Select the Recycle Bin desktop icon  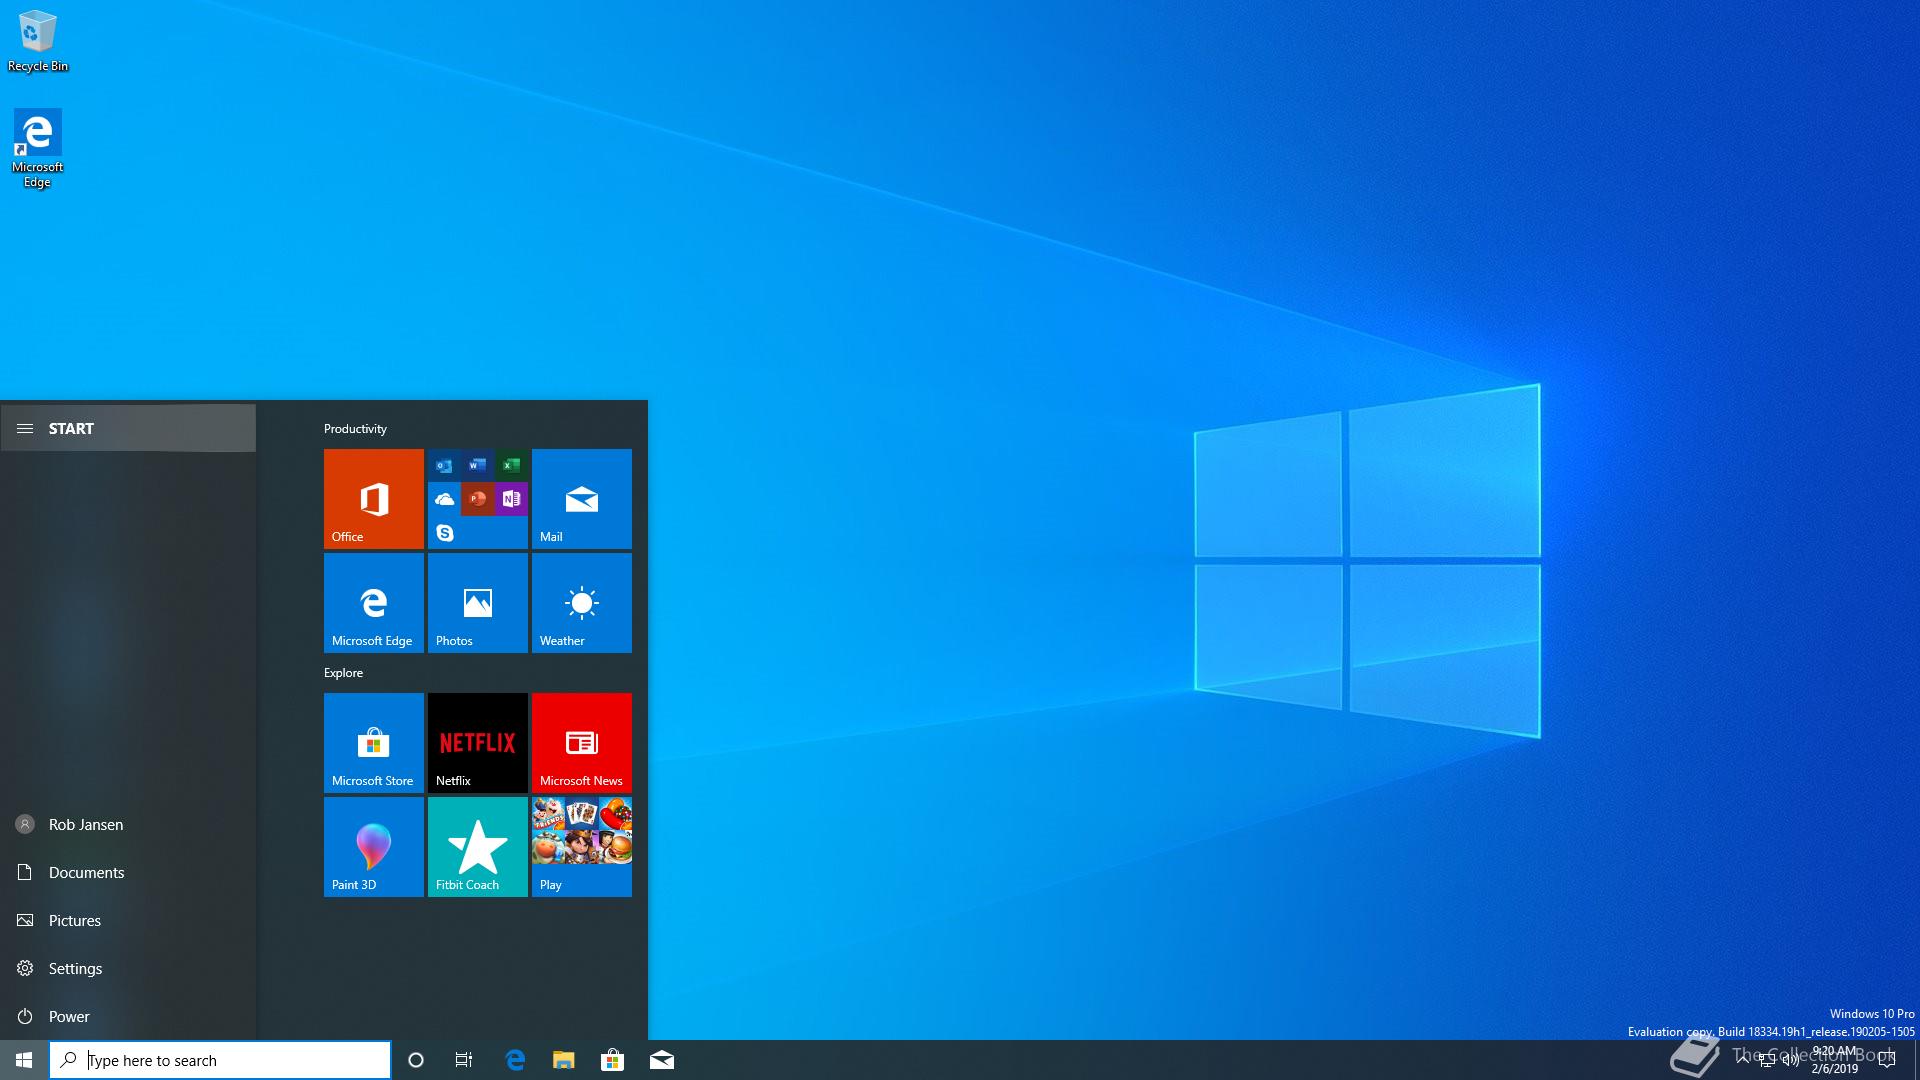[x=38, y=41]
